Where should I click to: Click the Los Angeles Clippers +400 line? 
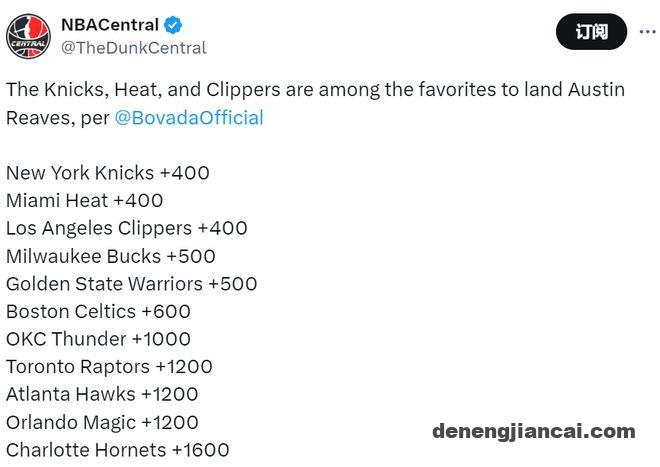coord(127,228)
